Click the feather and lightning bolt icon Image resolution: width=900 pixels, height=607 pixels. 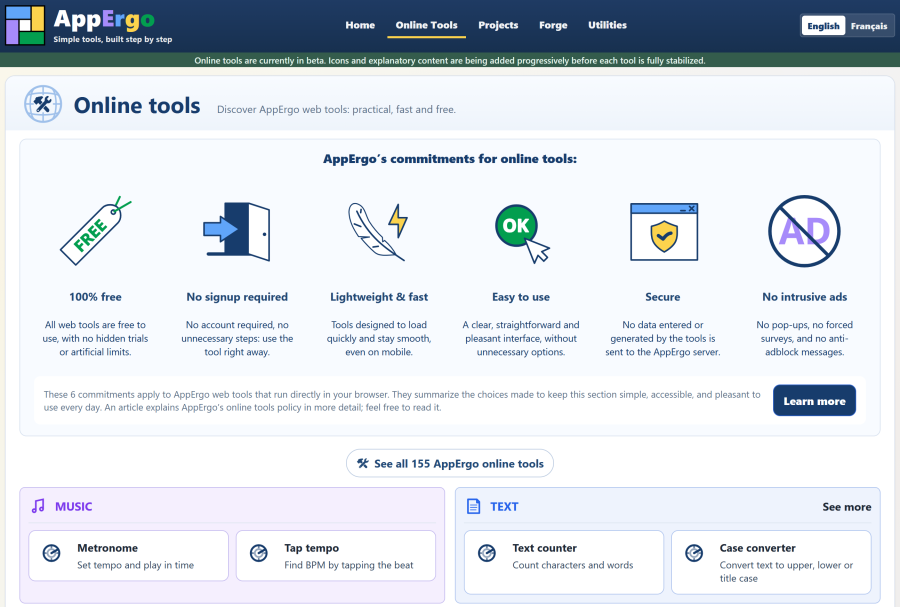(378, 231)
